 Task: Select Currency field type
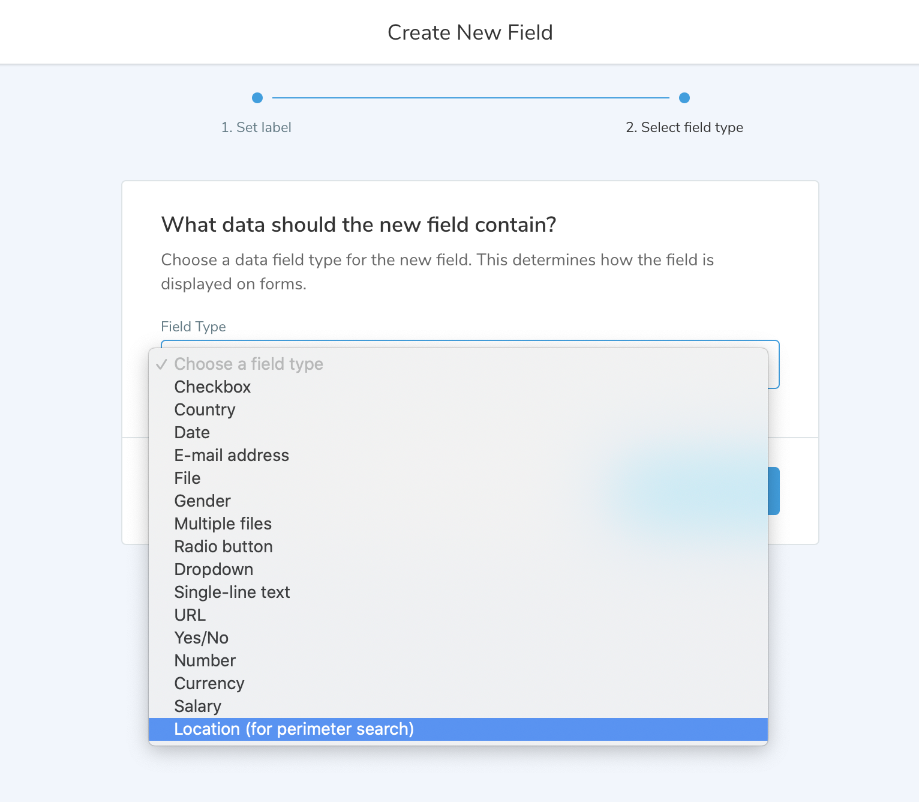click(x=209, y=684)
